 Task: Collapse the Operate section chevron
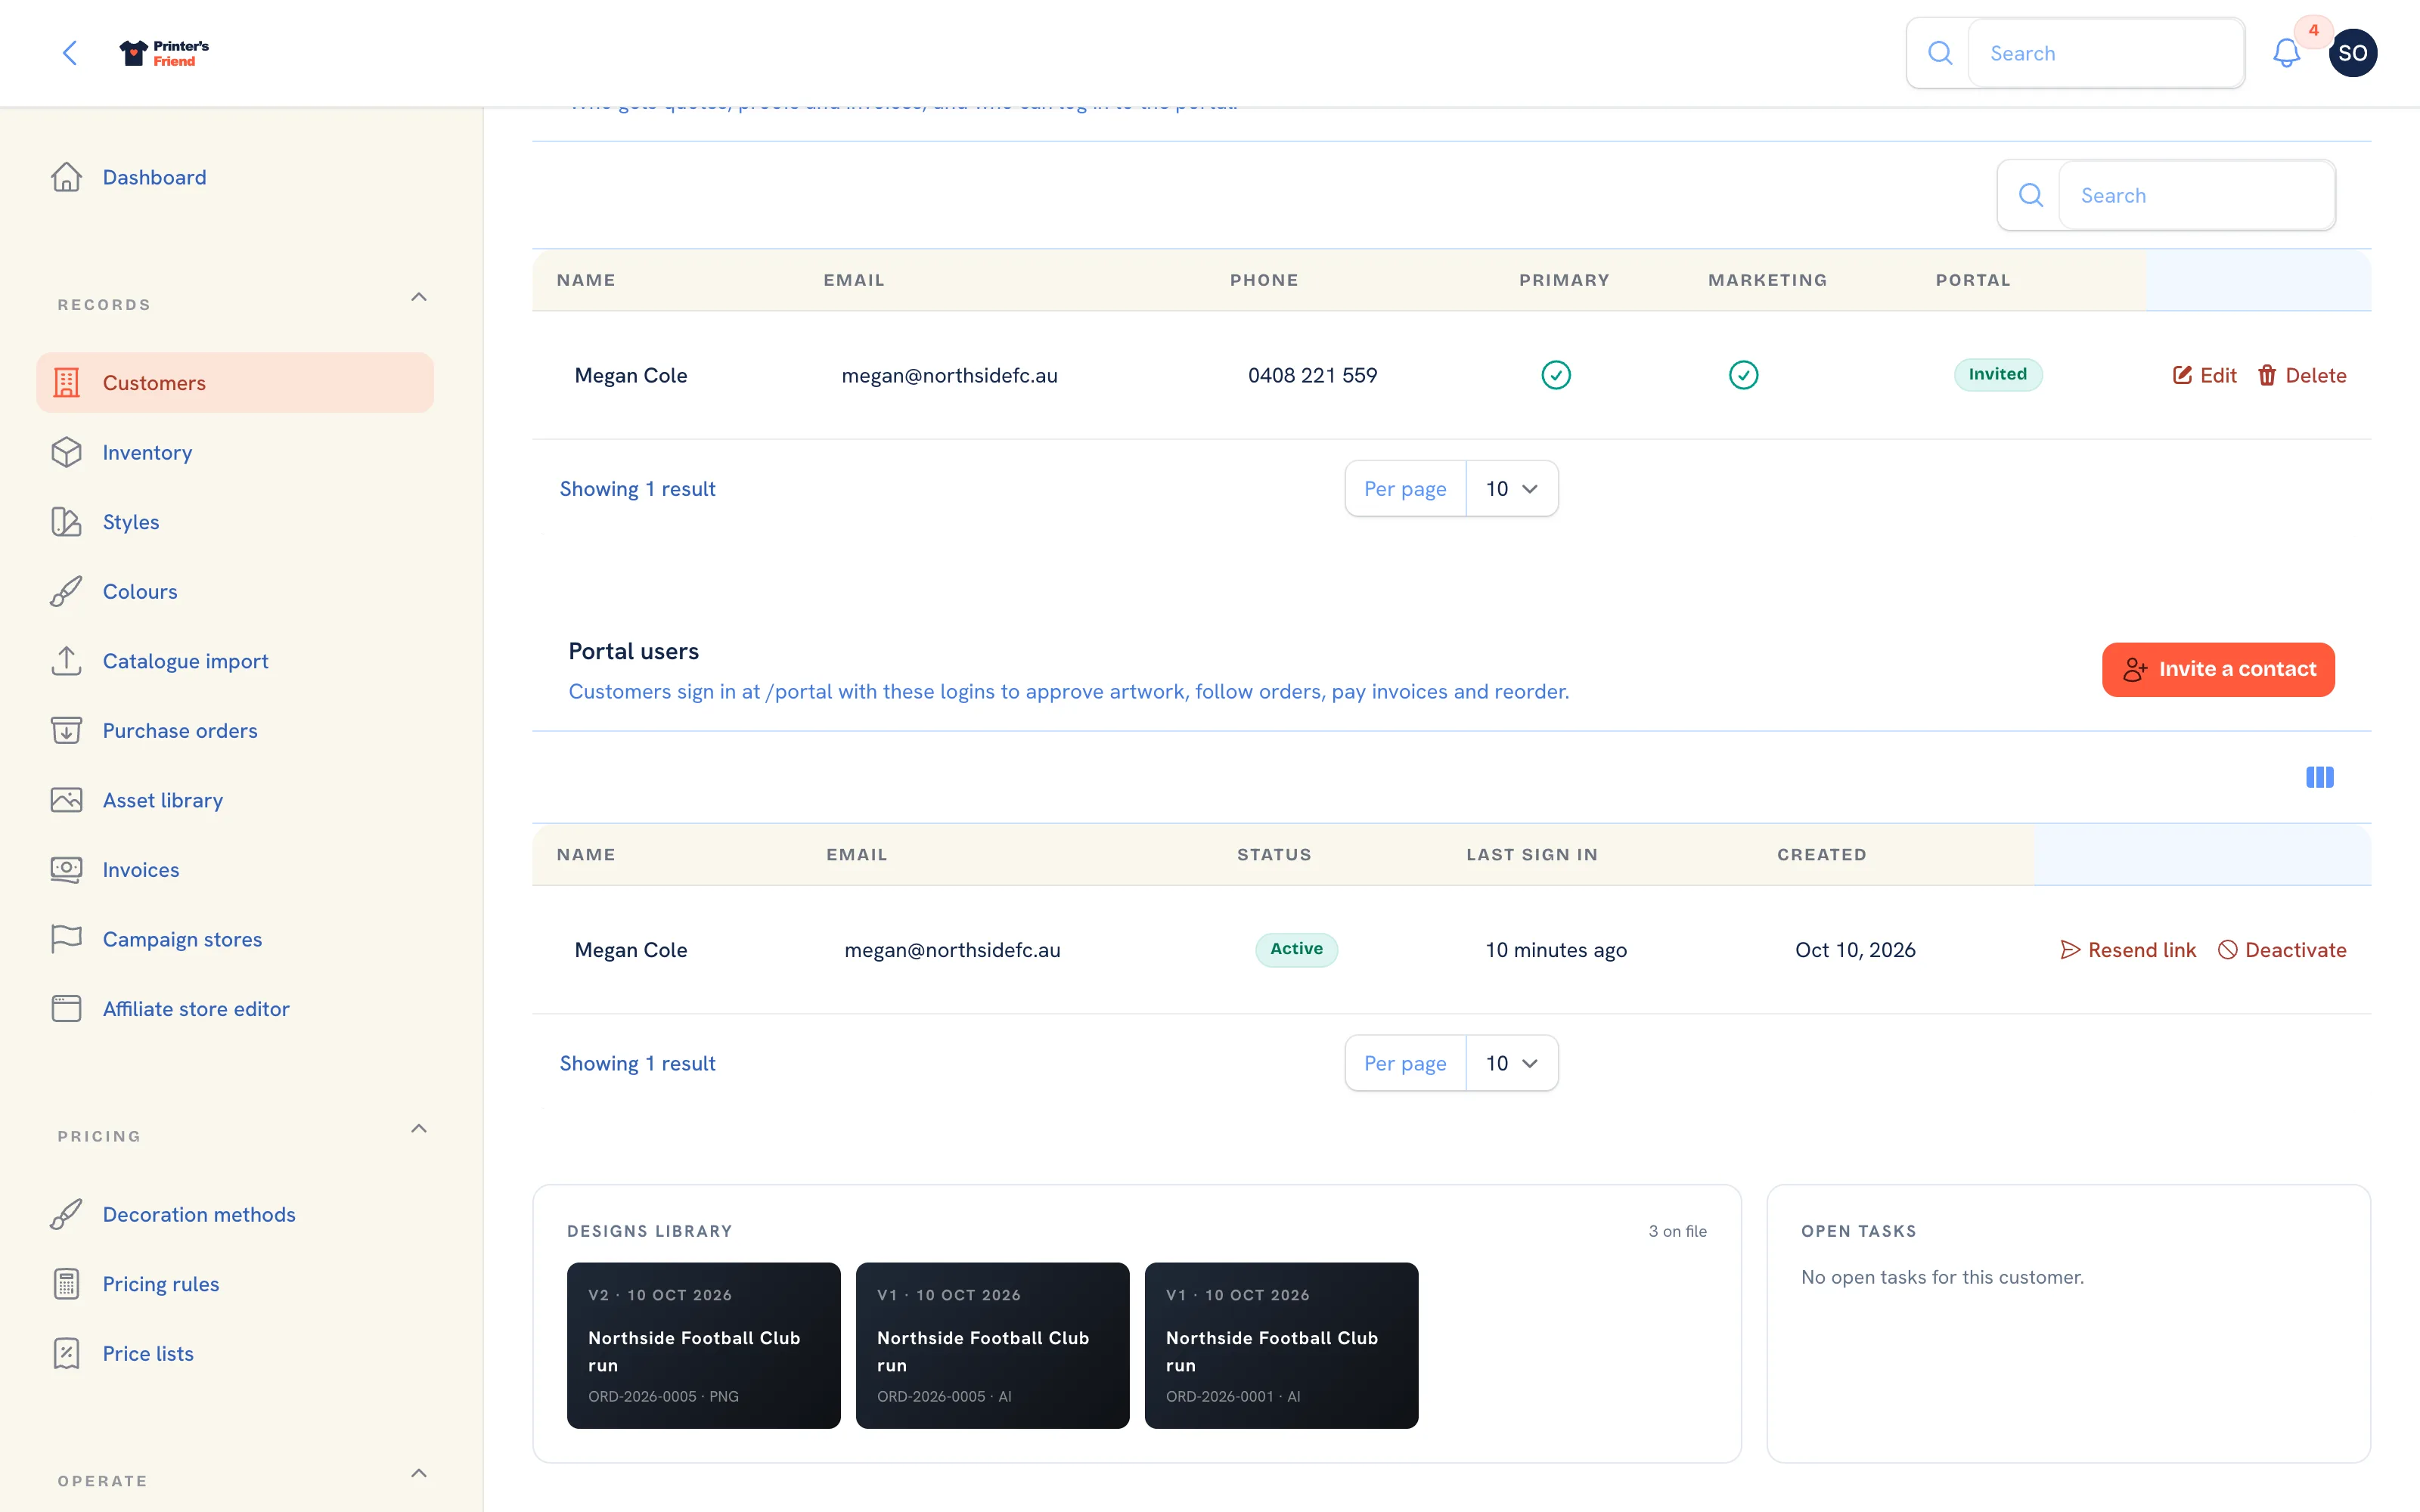419,1473
